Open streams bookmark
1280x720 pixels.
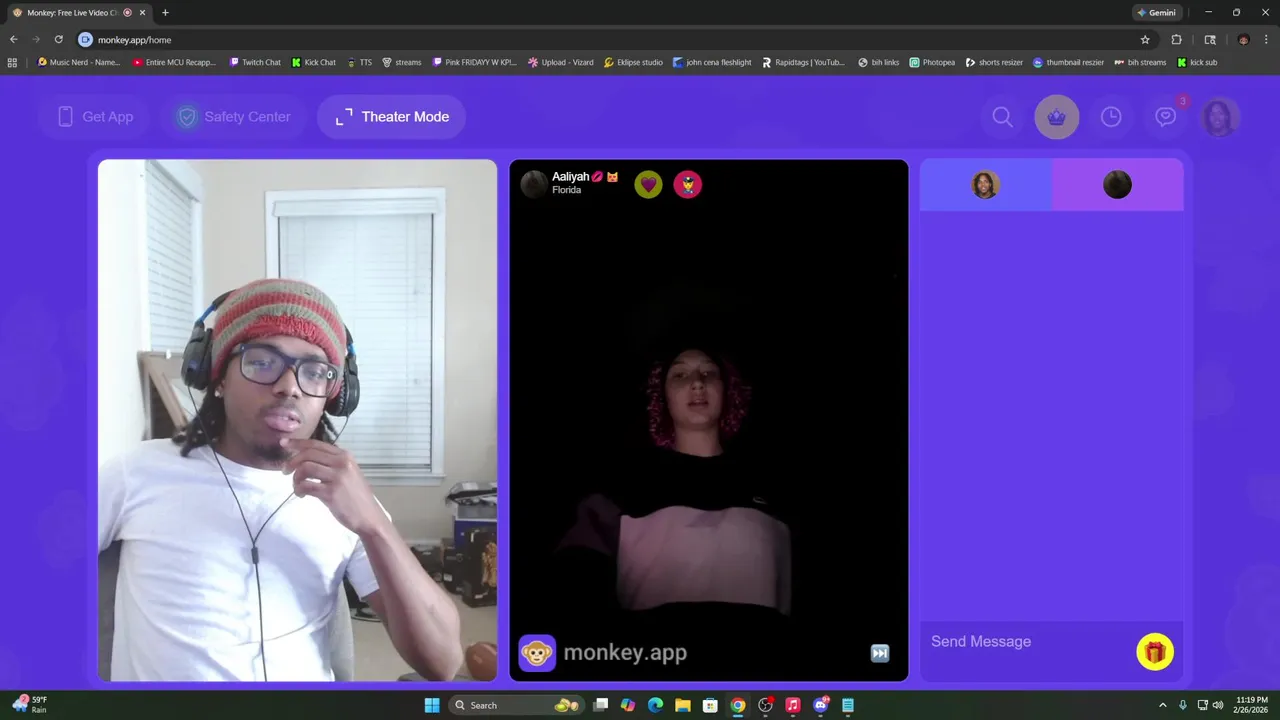(x=402, y=62)
